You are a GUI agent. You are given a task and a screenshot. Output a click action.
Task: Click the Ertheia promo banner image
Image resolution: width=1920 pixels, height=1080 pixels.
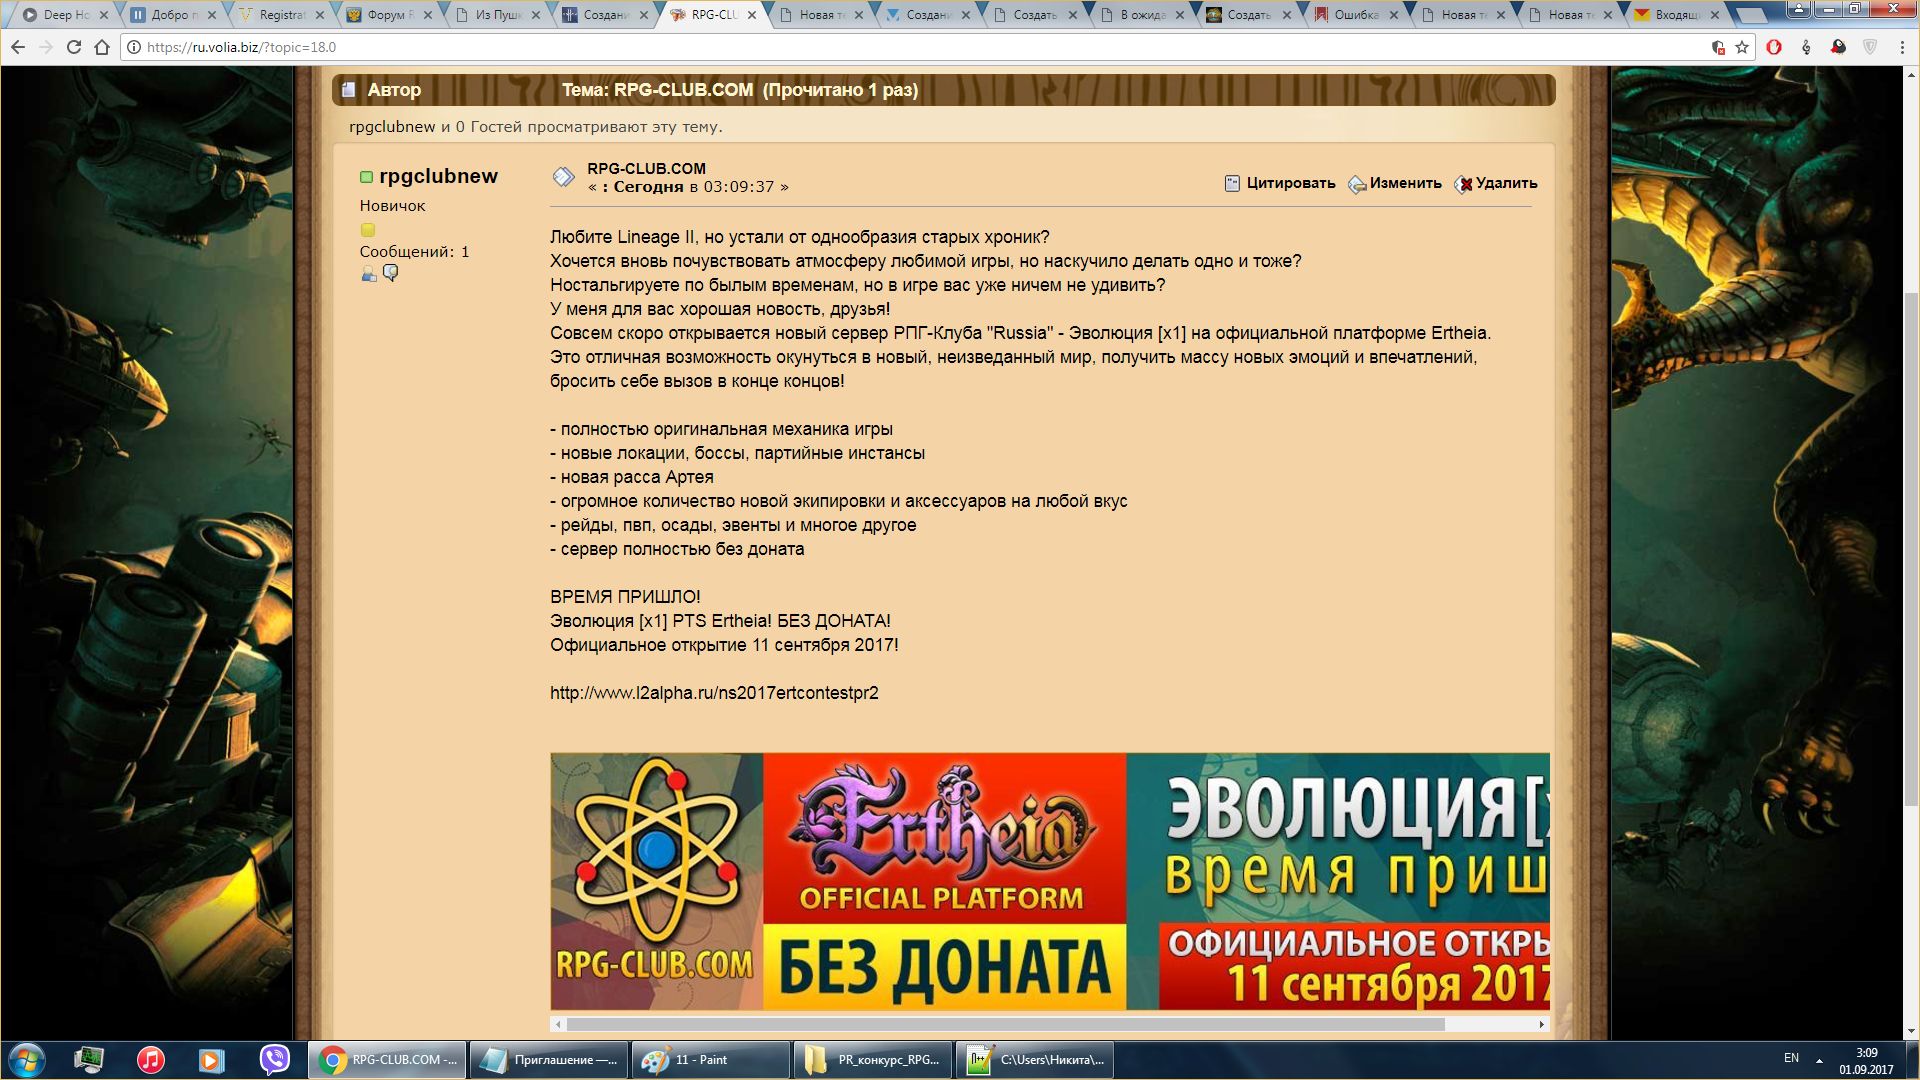pos(1050,881)
